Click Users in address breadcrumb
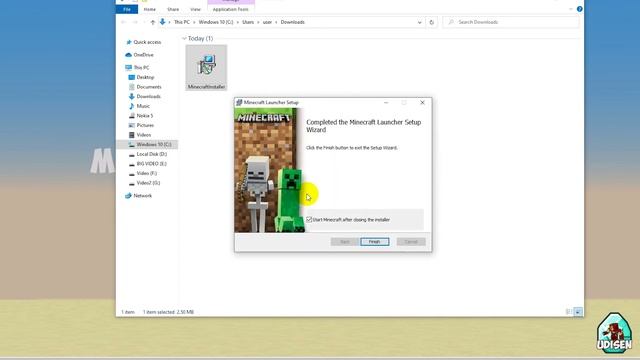This screenshot has height=360, width=640. [x=248, y=22]
